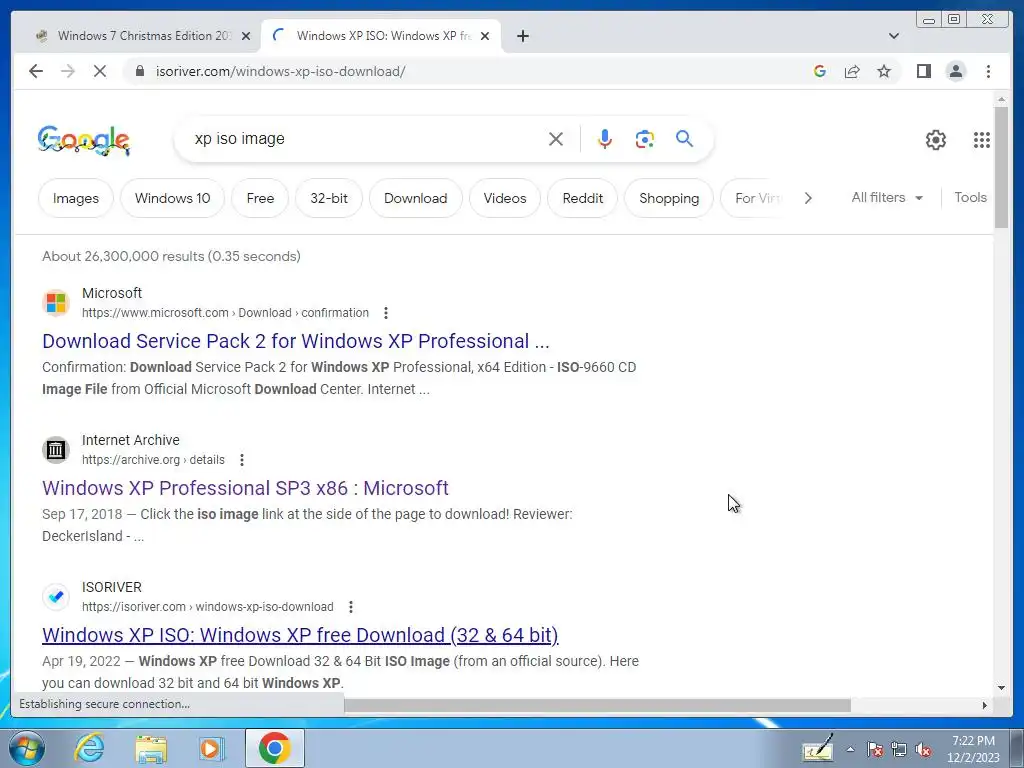Click the Microsoft site favicon

56,303
